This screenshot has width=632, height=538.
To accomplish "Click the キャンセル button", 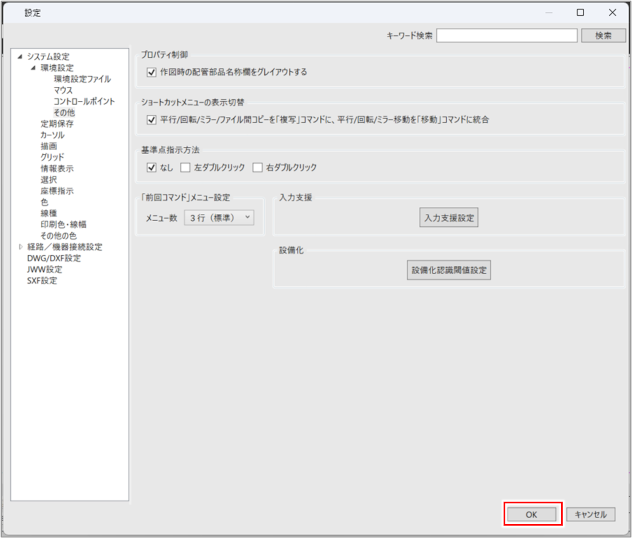I will tap(590, 514).
